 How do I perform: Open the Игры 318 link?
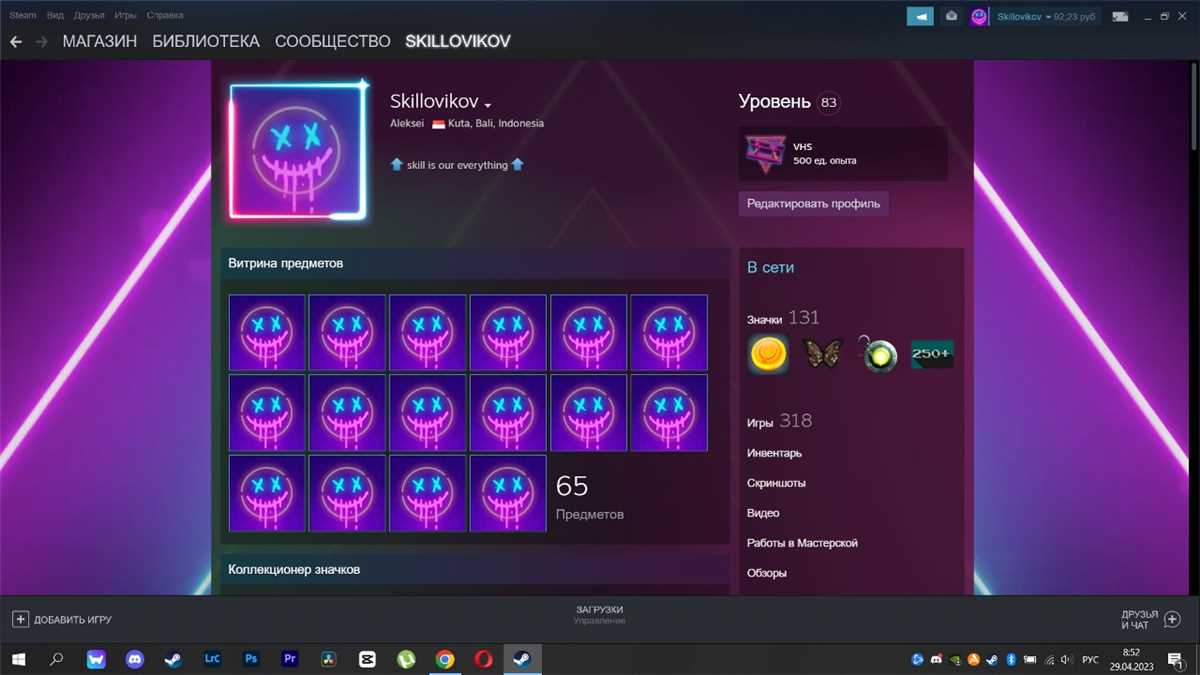[x=779, y=421]
